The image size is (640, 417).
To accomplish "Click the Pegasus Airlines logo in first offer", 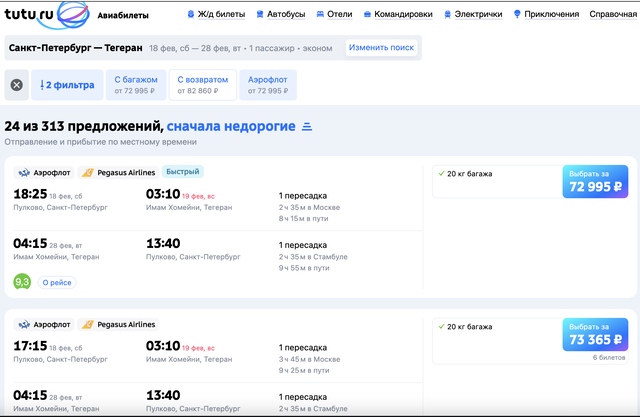I will pos(87,173).
